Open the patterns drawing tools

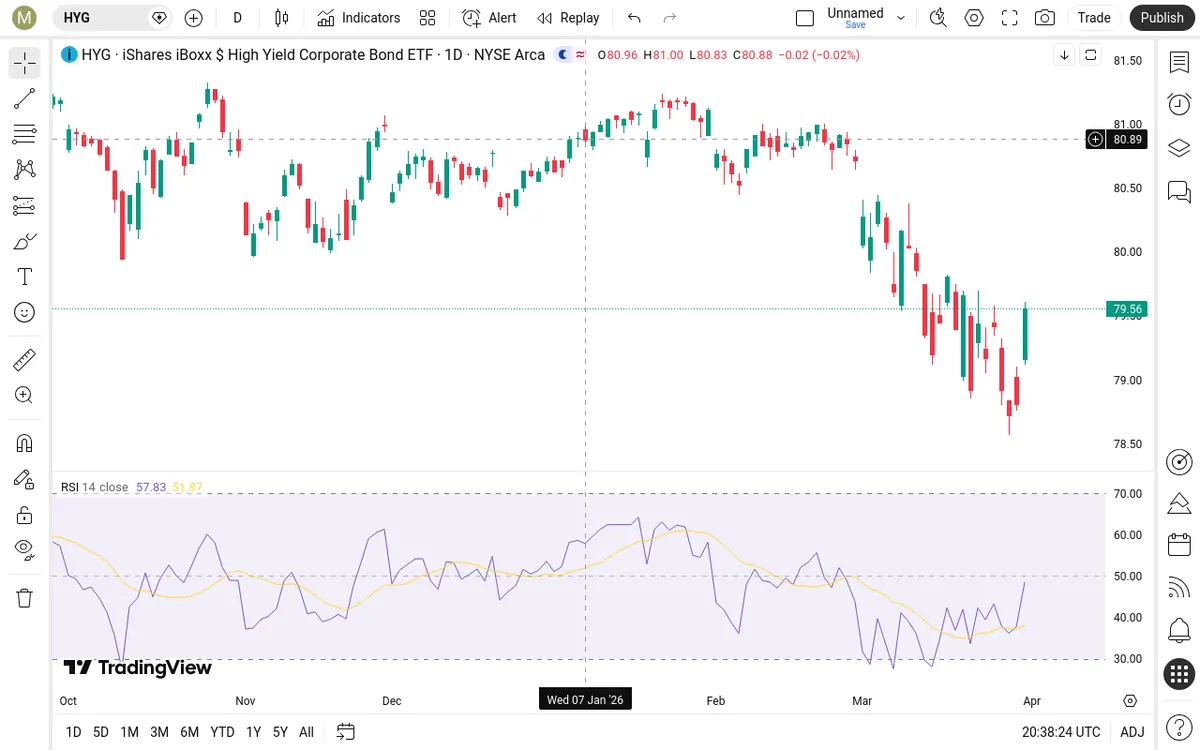25,170
